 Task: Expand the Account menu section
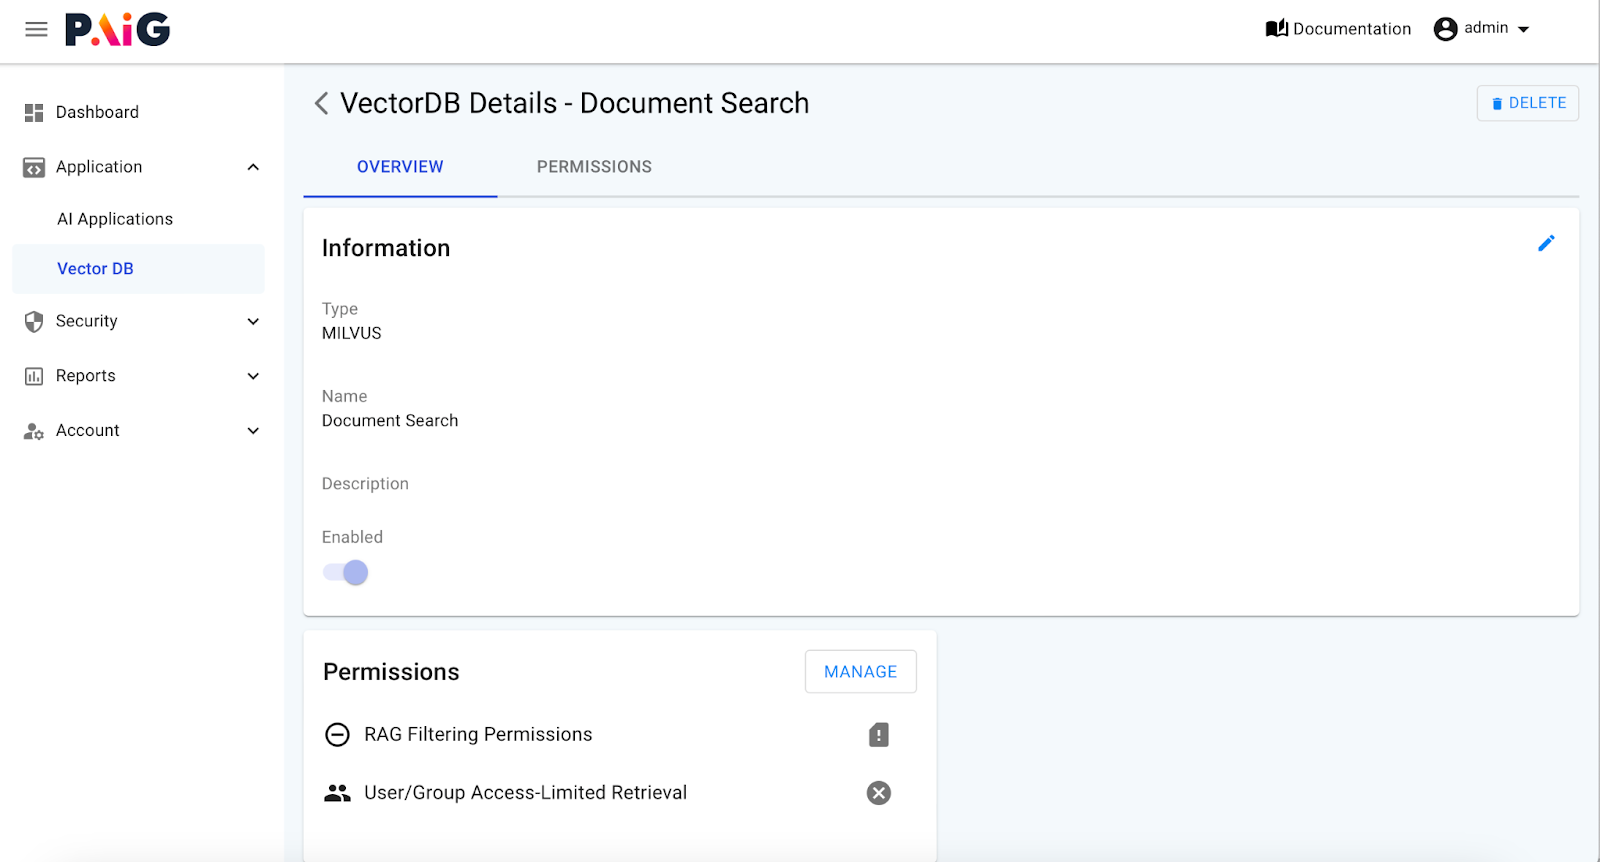tap(253, 431)
